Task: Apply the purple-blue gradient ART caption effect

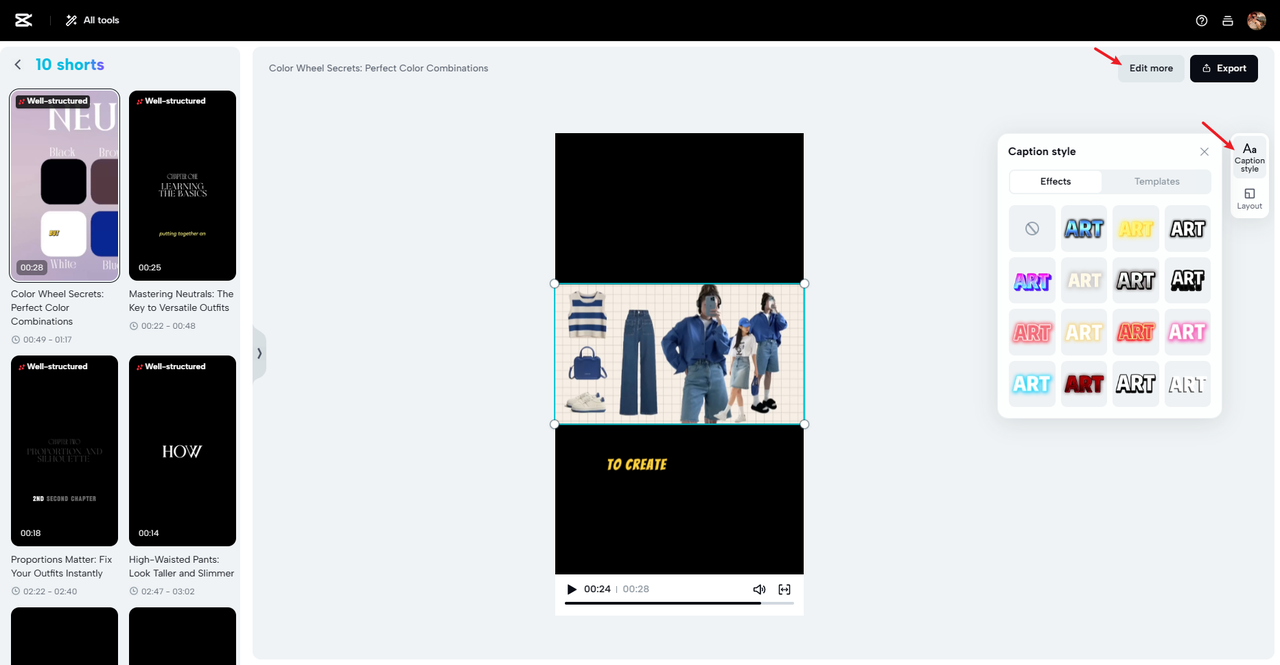Action: tap(1032, 281)
